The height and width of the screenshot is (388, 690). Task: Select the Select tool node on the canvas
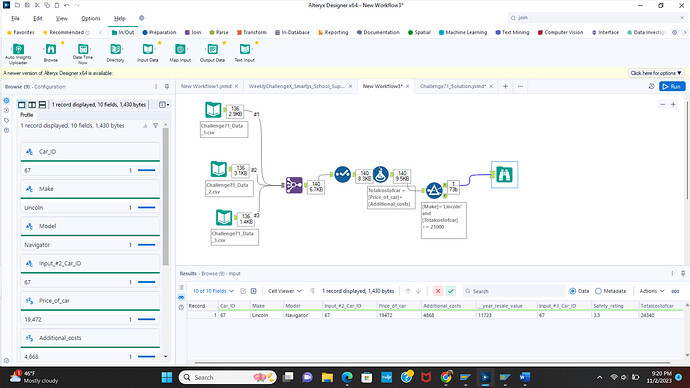[342, 175]
